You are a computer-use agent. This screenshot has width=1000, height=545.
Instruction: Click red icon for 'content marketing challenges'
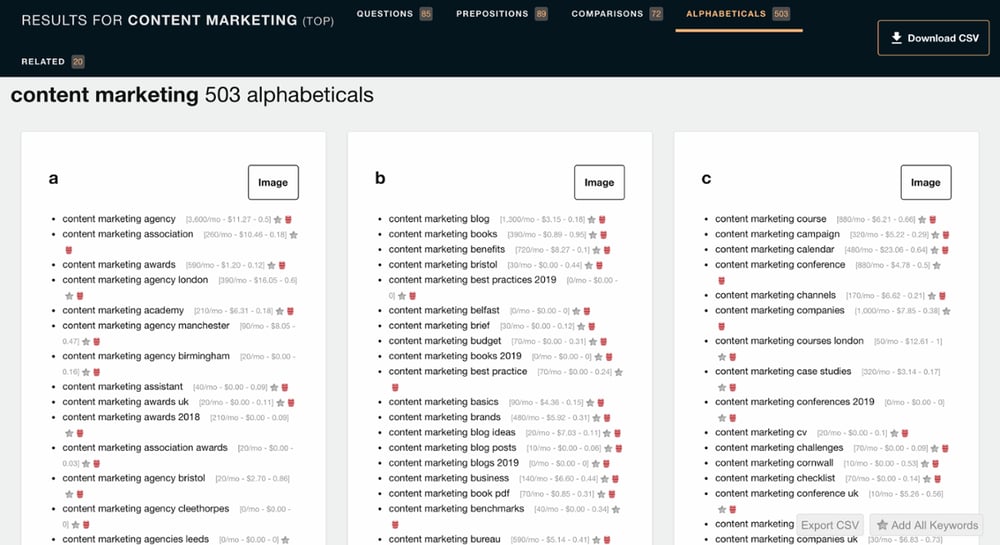[x=945, y=449]
